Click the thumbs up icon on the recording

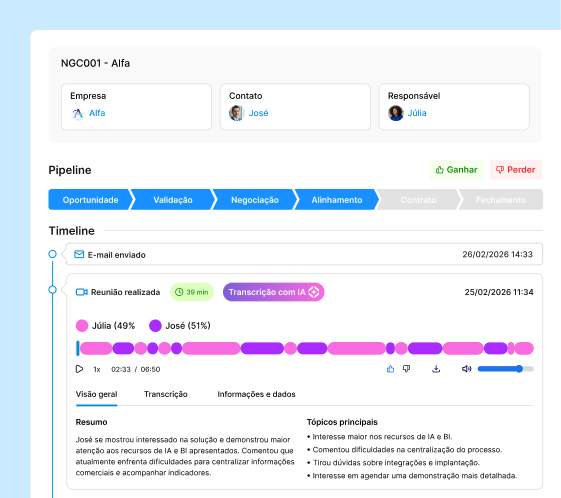point(390,369)
